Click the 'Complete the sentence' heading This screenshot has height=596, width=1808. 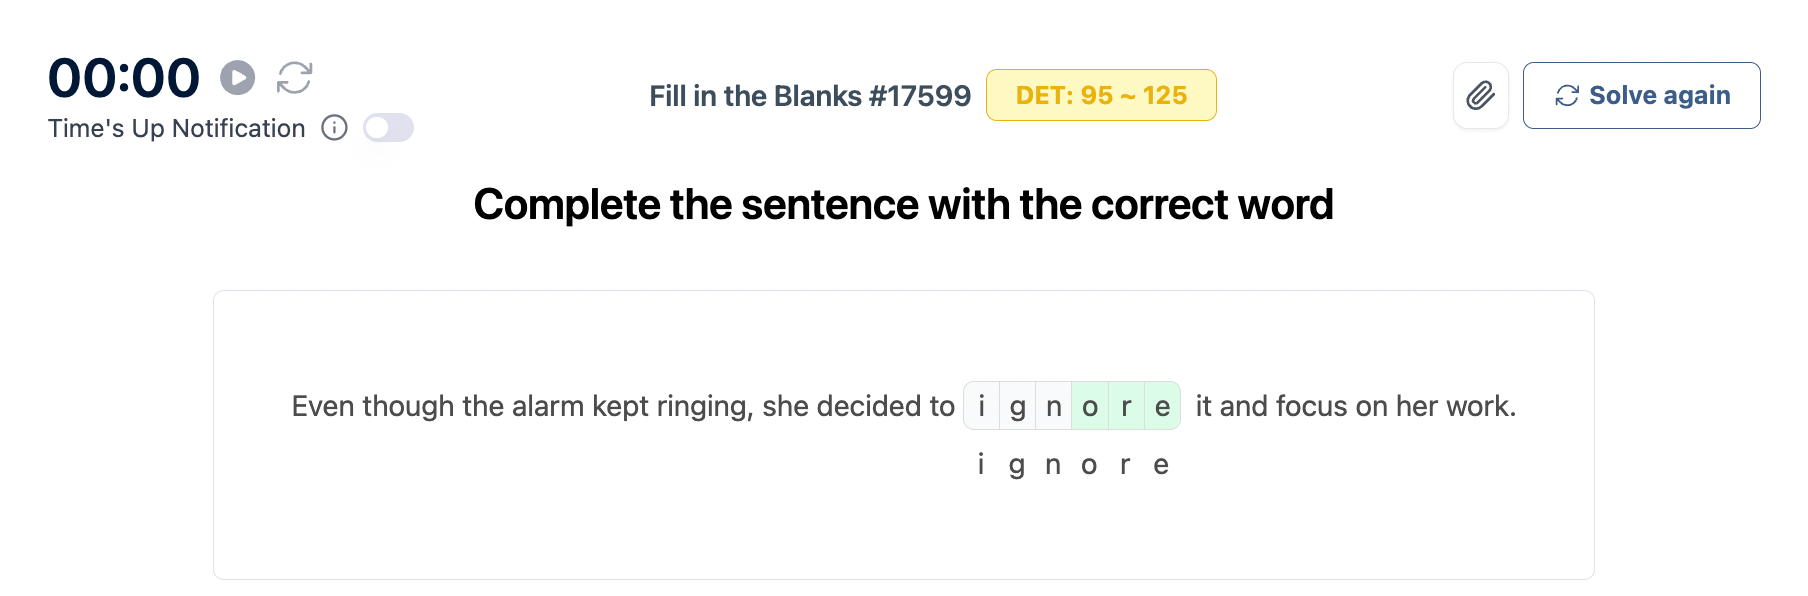click(903, 205)
